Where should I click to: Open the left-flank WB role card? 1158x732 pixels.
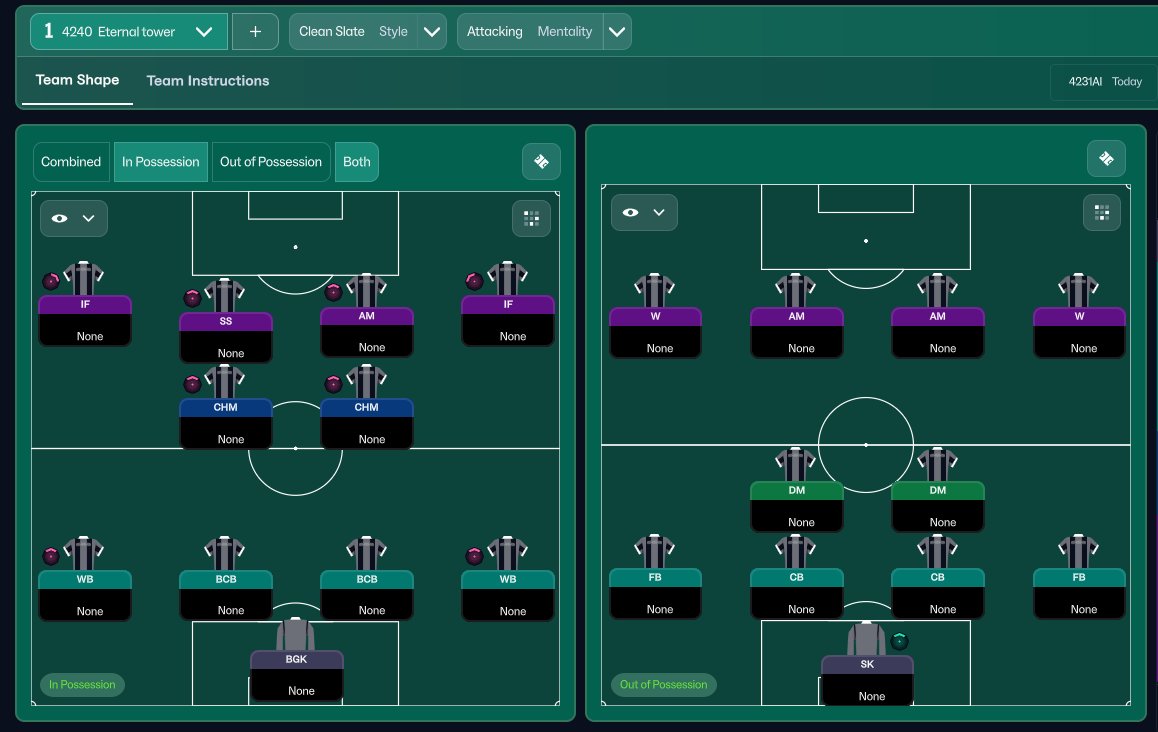point(85,595)
